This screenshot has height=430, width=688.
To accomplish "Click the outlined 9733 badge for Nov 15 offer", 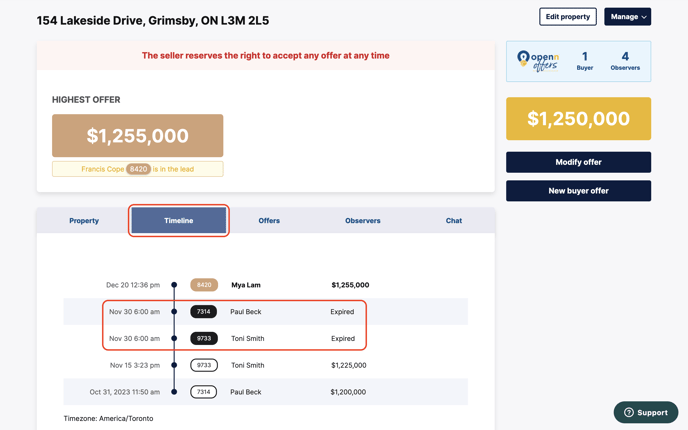I will click(204, 365).
